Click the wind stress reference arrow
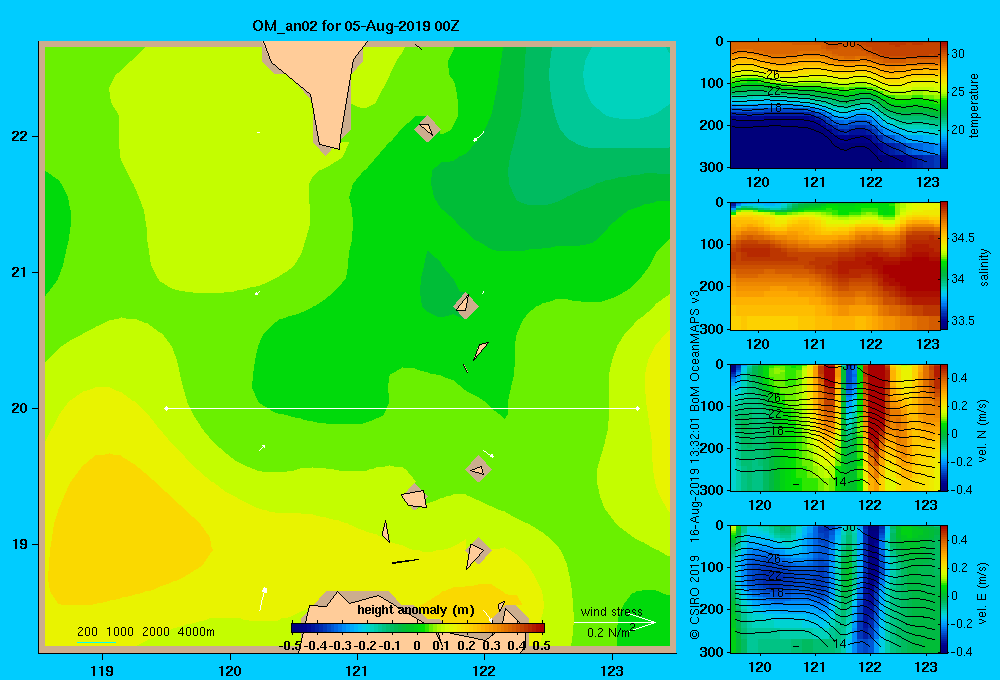Image resolution: width=1000 pixels, height=680 pixels. (x=614, y=623)
